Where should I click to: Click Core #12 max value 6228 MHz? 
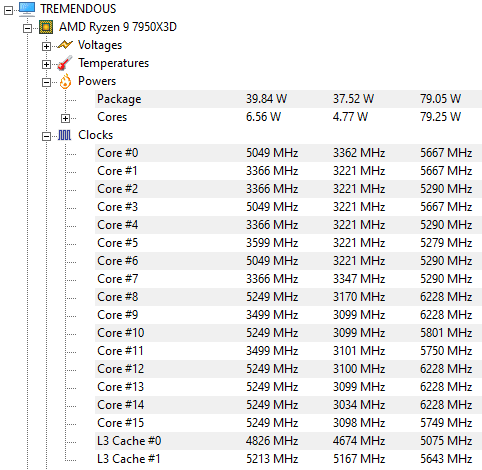click(446, 369)
